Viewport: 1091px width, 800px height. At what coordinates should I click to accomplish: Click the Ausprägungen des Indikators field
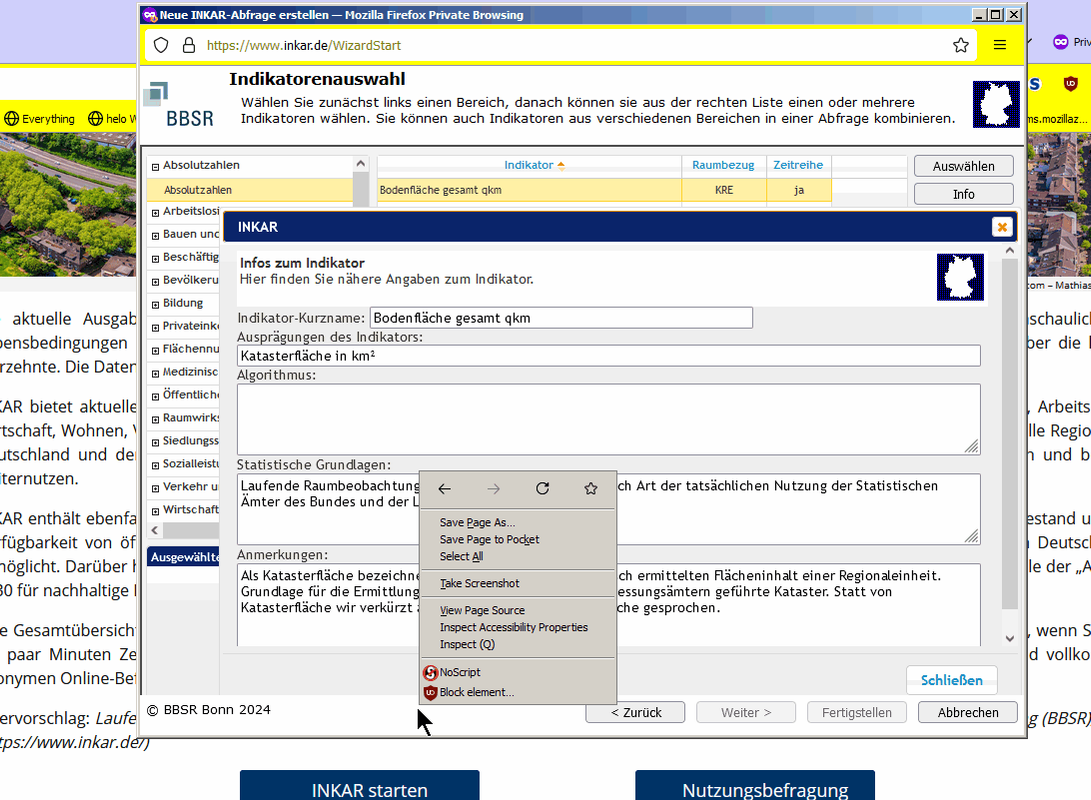[608, 355]
